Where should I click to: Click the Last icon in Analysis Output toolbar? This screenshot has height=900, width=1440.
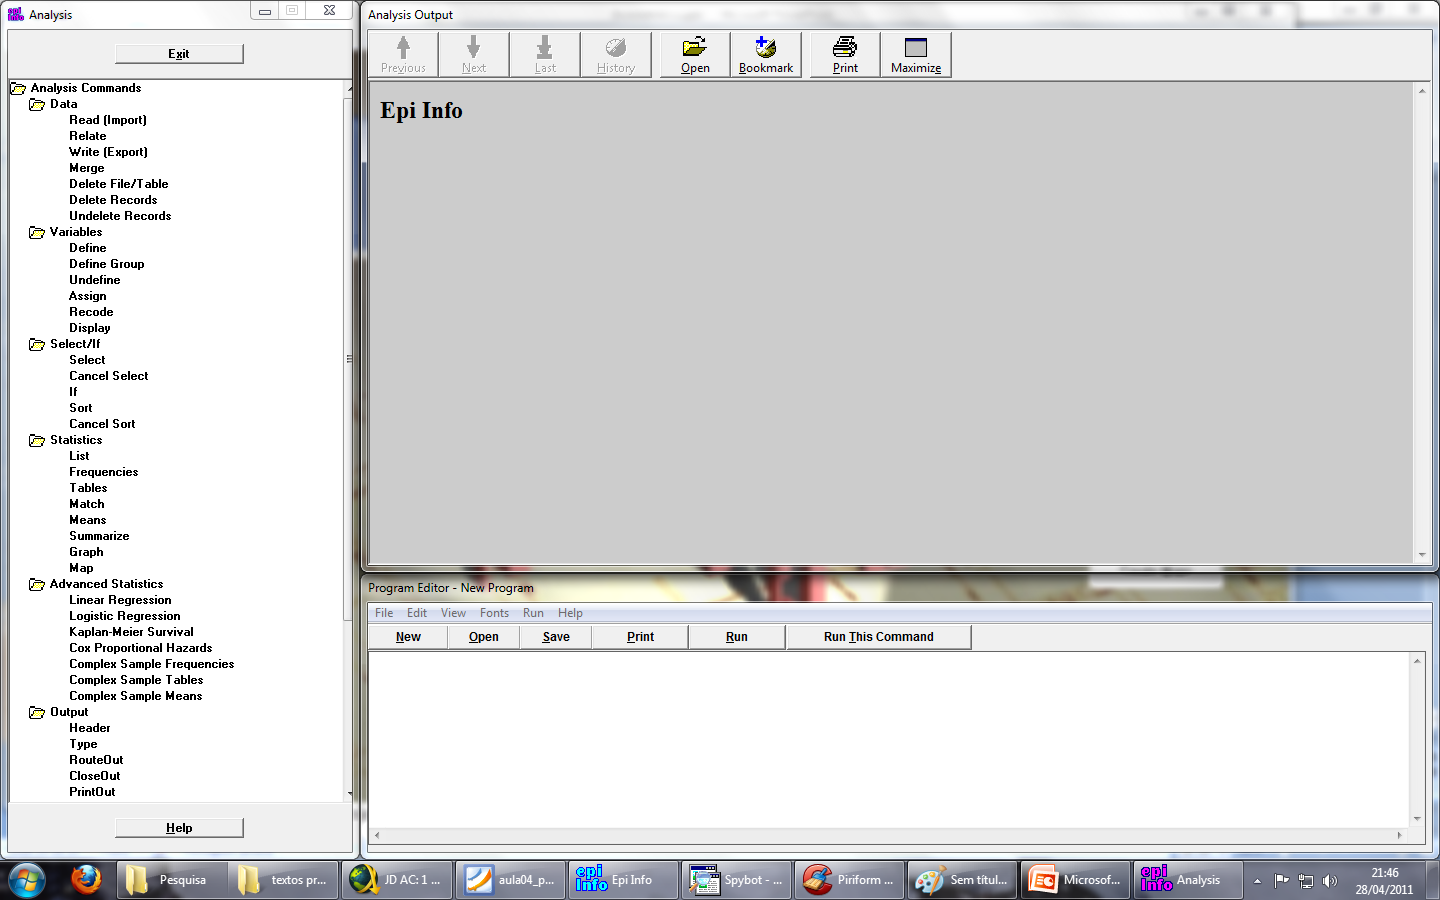pyautogui.click(x=545, y=55)
